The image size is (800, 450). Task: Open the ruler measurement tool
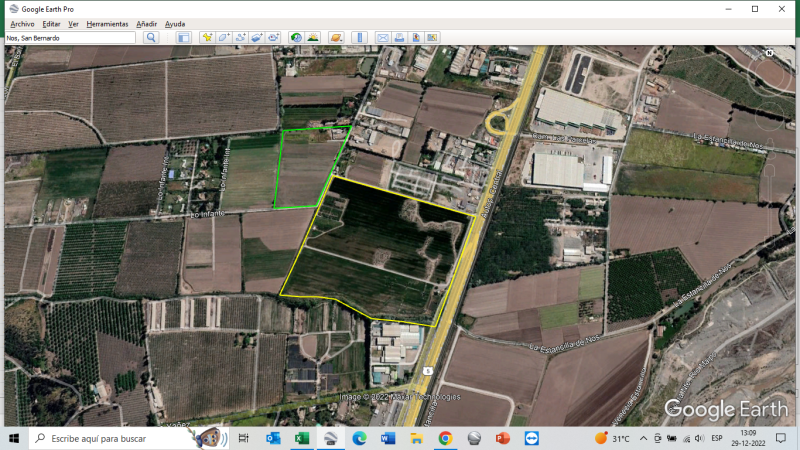click(360, 37)
